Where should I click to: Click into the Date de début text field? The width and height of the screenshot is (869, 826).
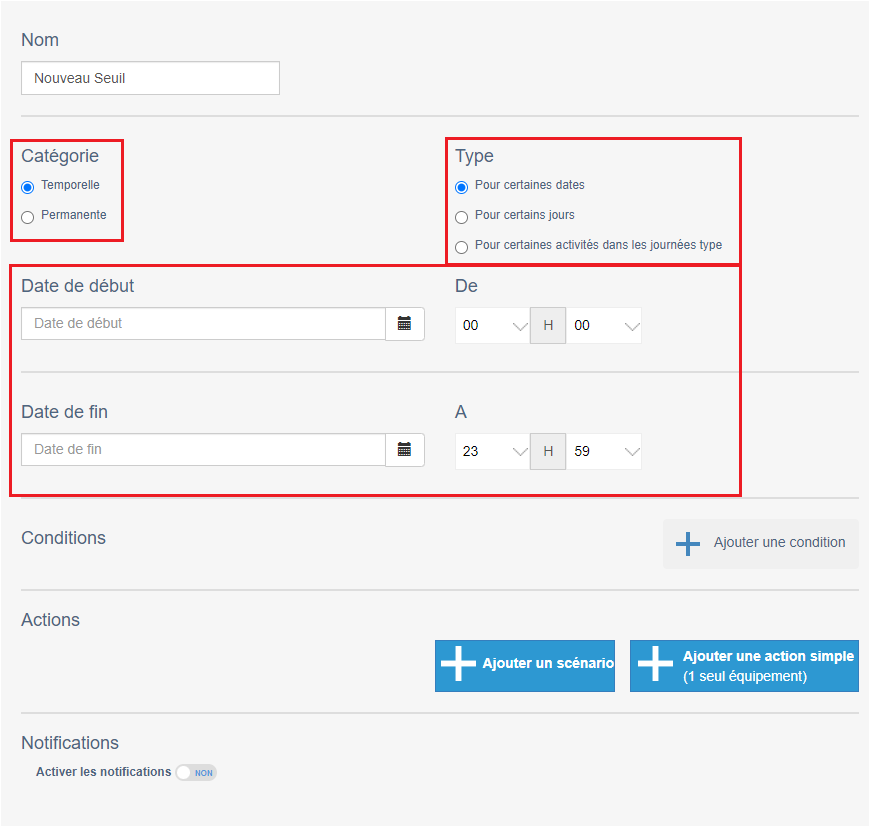(203, 324)
